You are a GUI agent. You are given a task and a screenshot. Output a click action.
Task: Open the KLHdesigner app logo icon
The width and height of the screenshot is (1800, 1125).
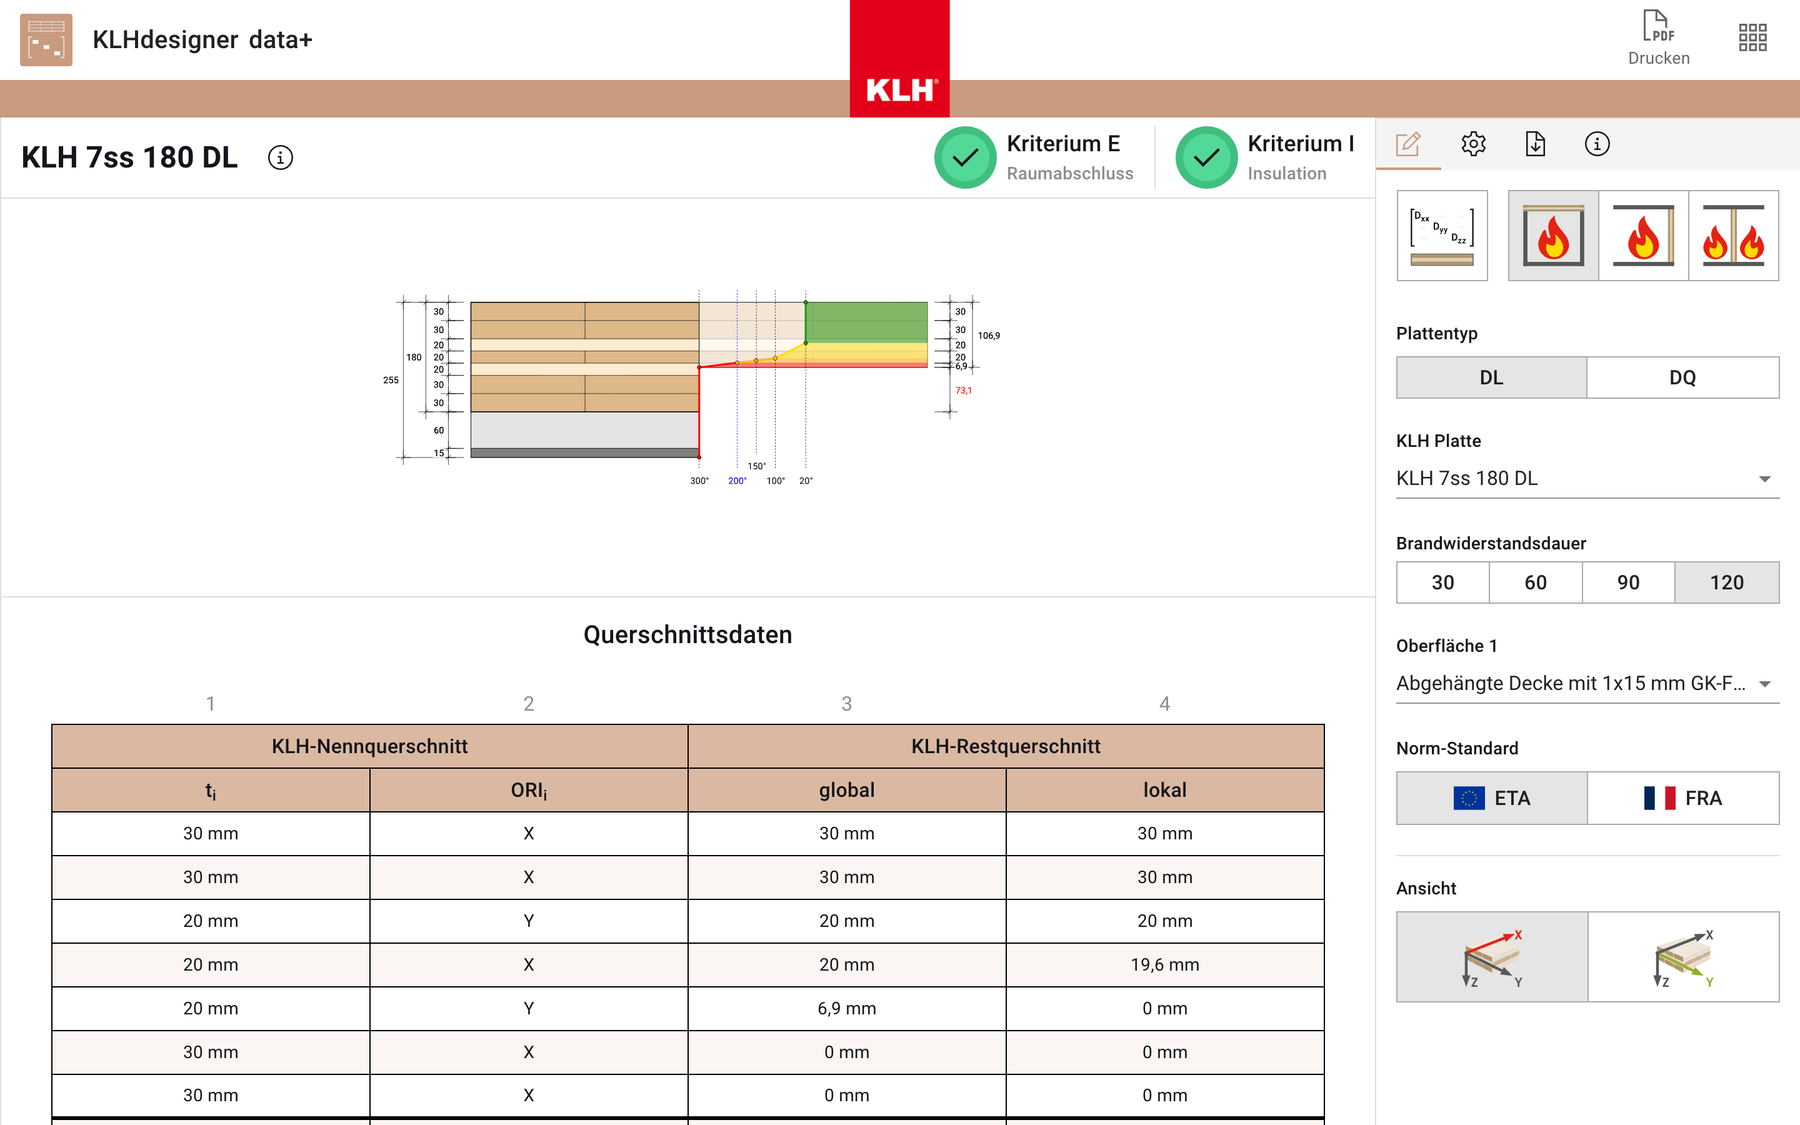46,40
